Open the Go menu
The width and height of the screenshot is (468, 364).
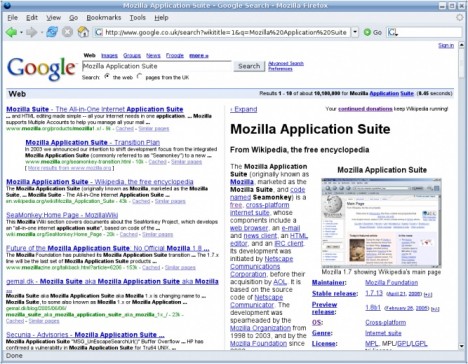[73, 18]
